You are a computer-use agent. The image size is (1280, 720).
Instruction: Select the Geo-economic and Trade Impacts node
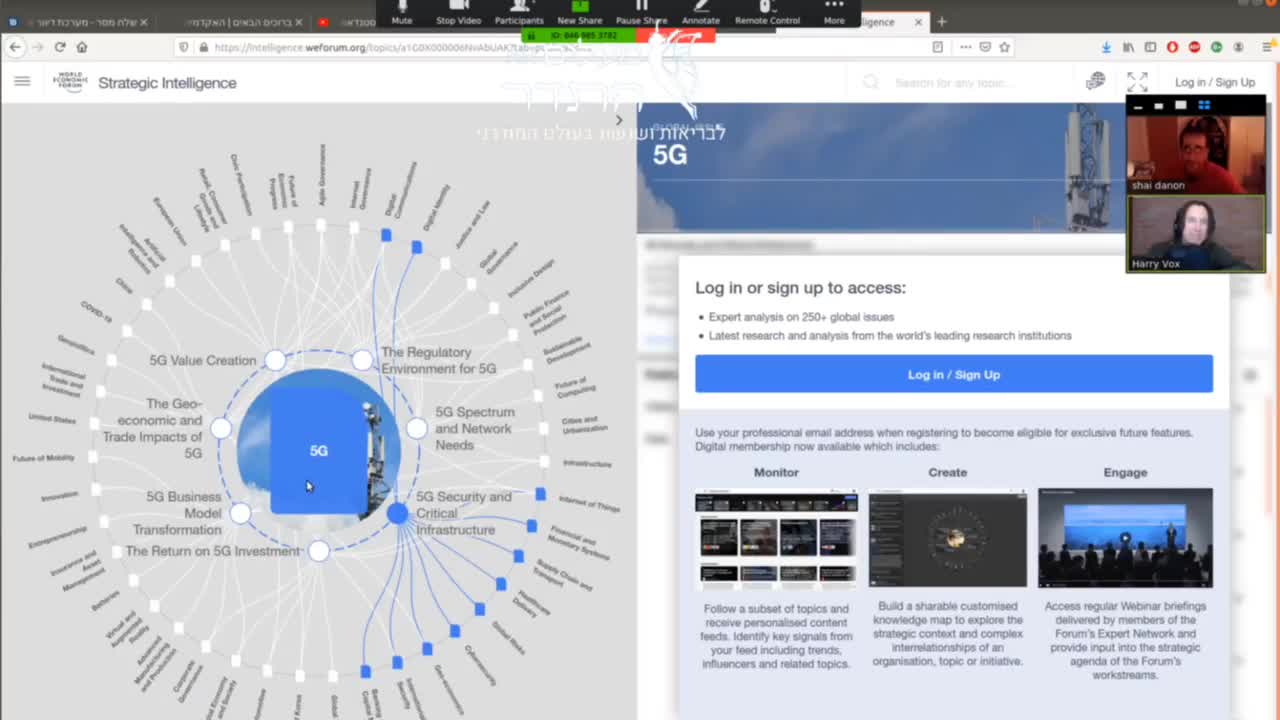221,428
